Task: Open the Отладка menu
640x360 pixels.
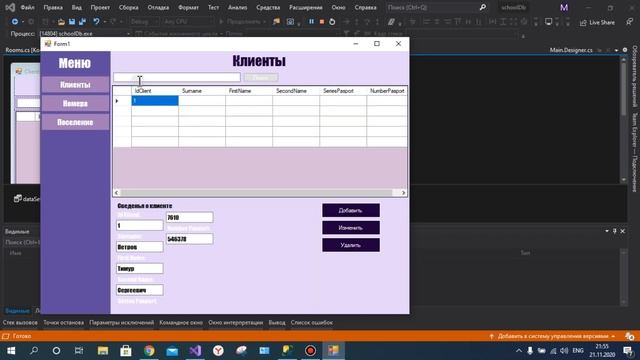Action: click(x=158, y=7)
